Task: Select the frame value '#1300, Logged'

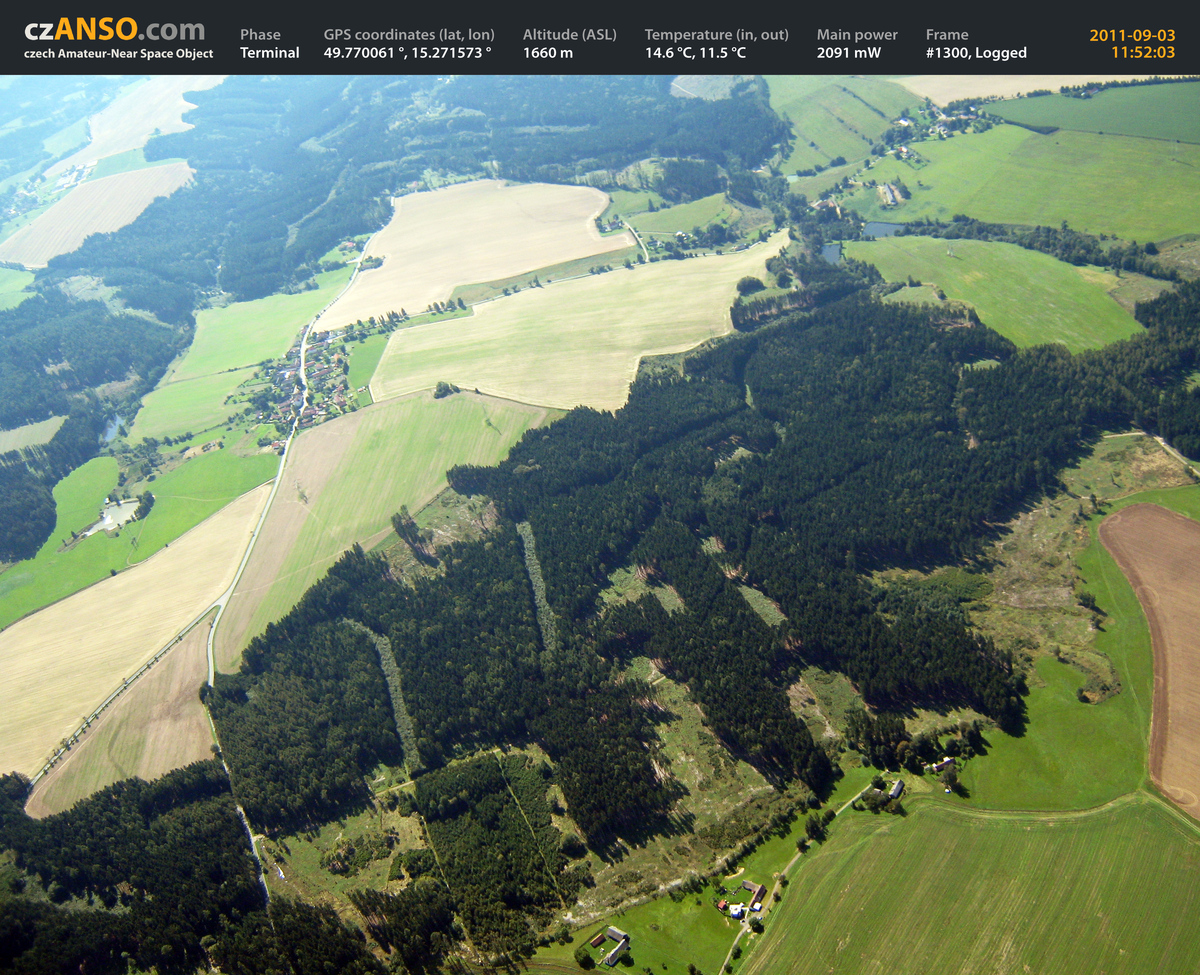Action: click(x=976, y=53)
